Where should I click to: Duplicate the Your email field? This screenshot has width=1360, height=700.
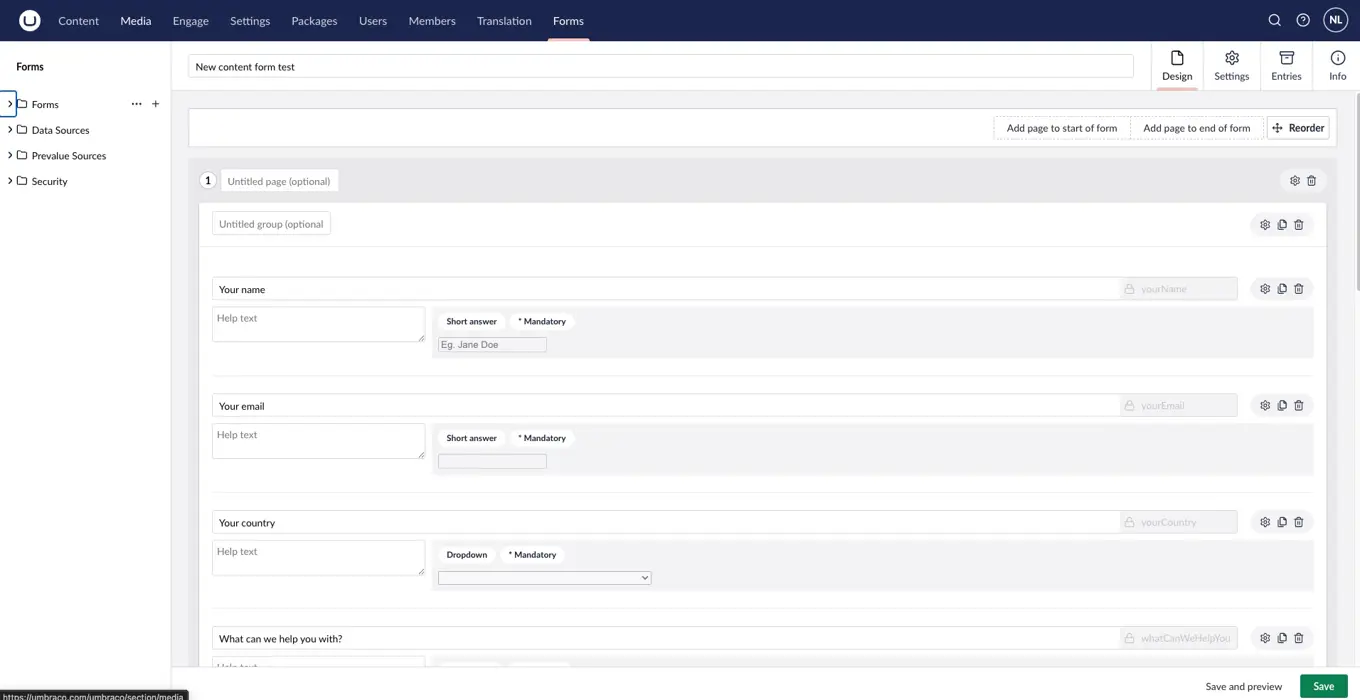pyautogui.click(x=1281, y=404)
